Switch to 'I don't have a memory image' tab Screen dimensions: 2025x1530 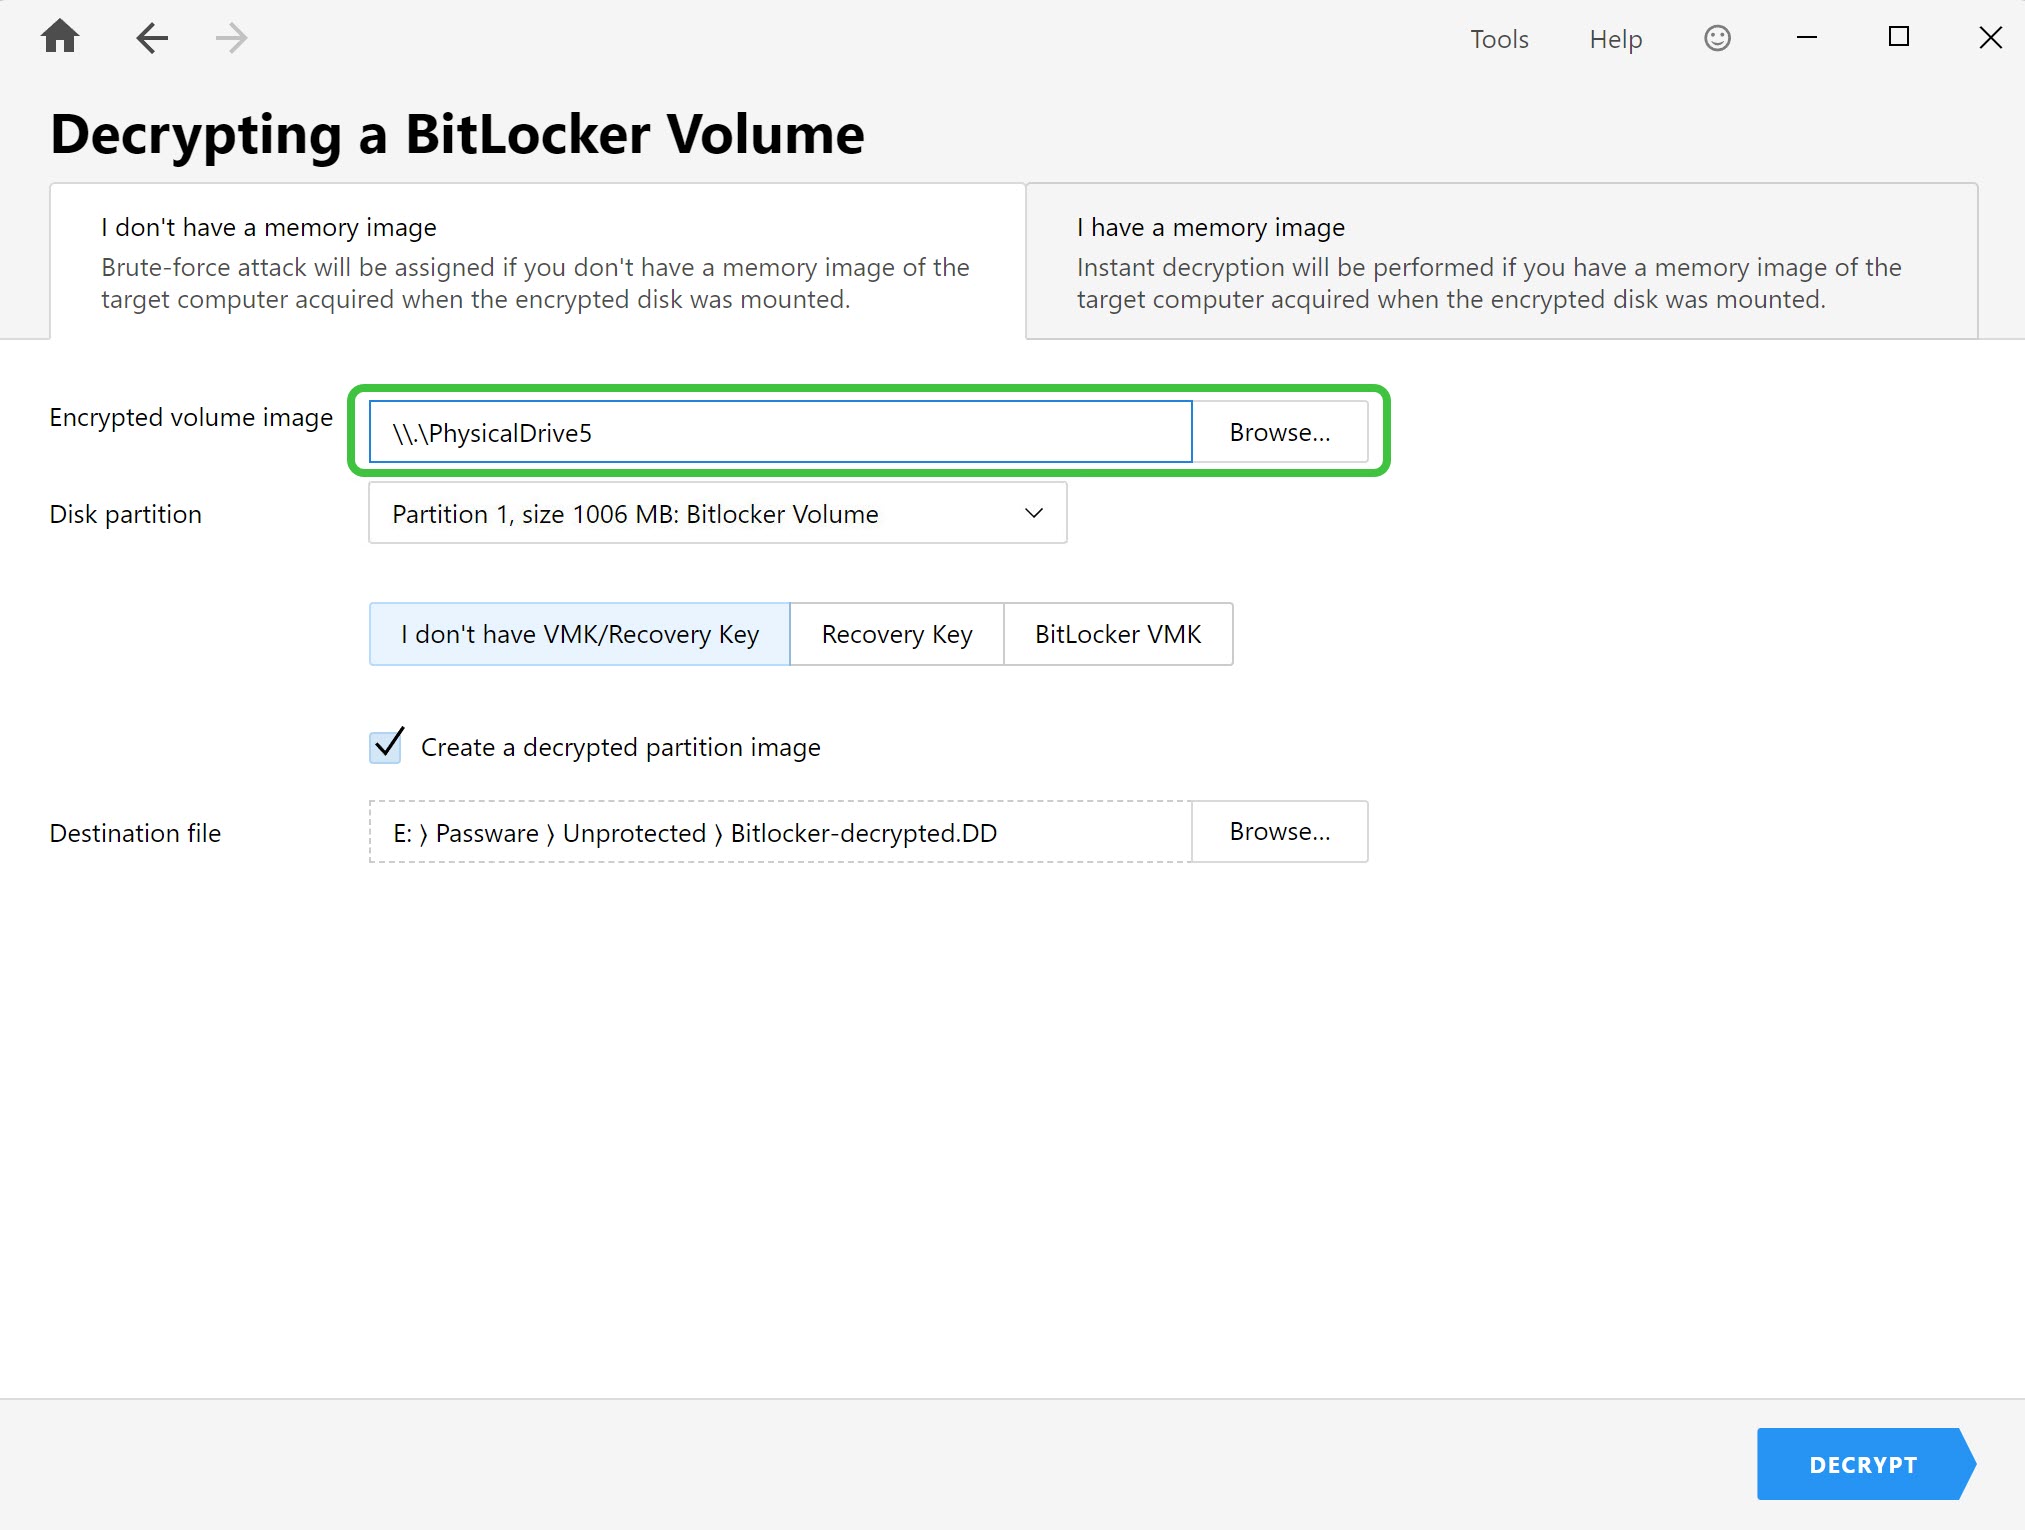click(538, 261)
